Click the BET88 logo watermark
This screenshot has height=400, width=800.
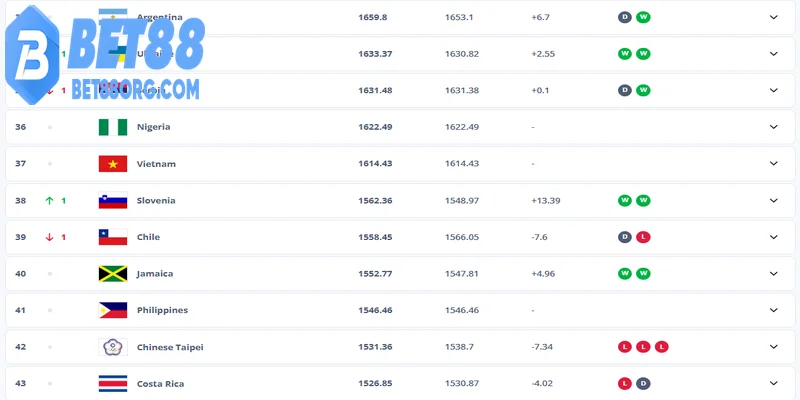105,55
